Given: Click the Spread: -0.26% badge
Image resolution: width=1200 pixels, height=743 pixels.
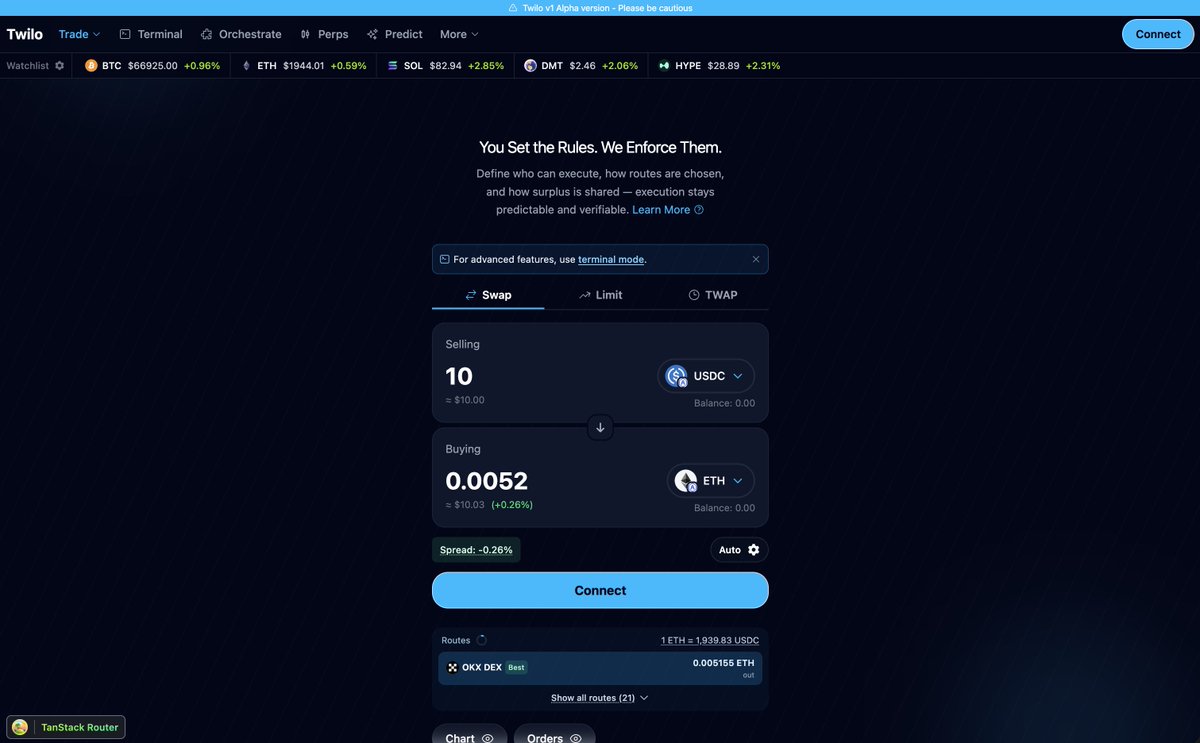Looking at the screenshot, I should (476, 550).
